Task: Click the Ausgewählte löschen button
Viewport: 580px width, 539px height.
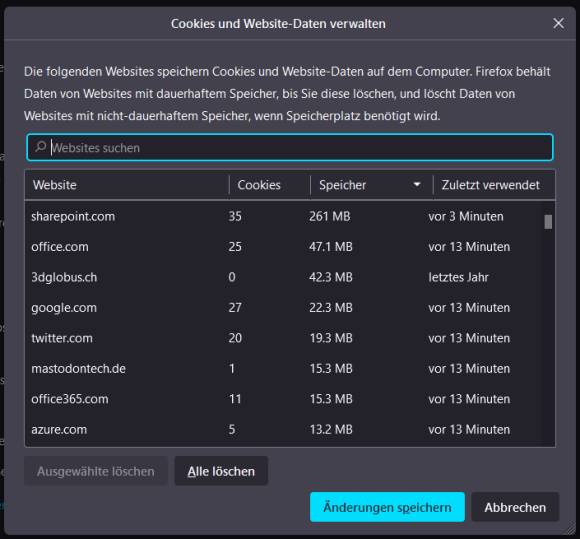Action: [x=96, y=471]
